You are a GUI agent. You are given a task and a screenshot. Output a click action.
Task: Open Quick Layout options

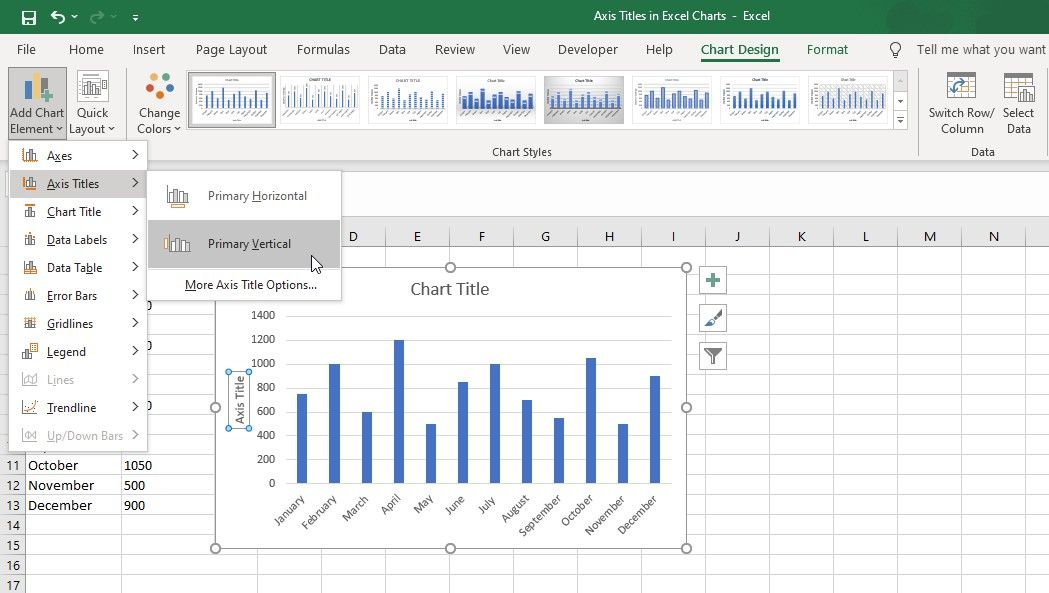point(93,103)
